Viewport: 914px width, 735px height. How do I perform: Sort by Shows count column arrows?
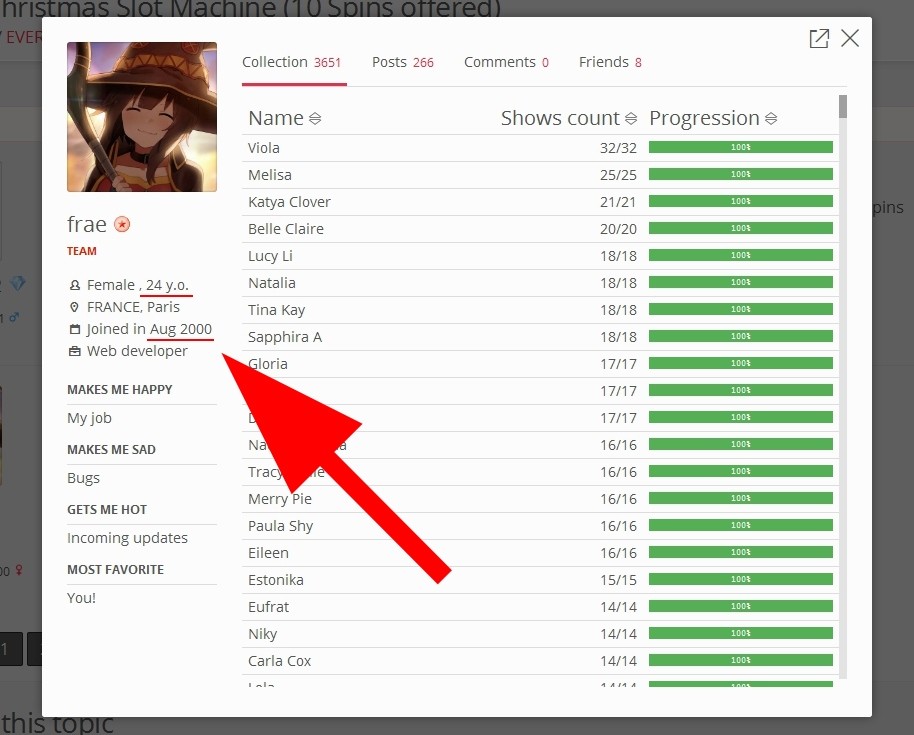click(x=631, y=119)
